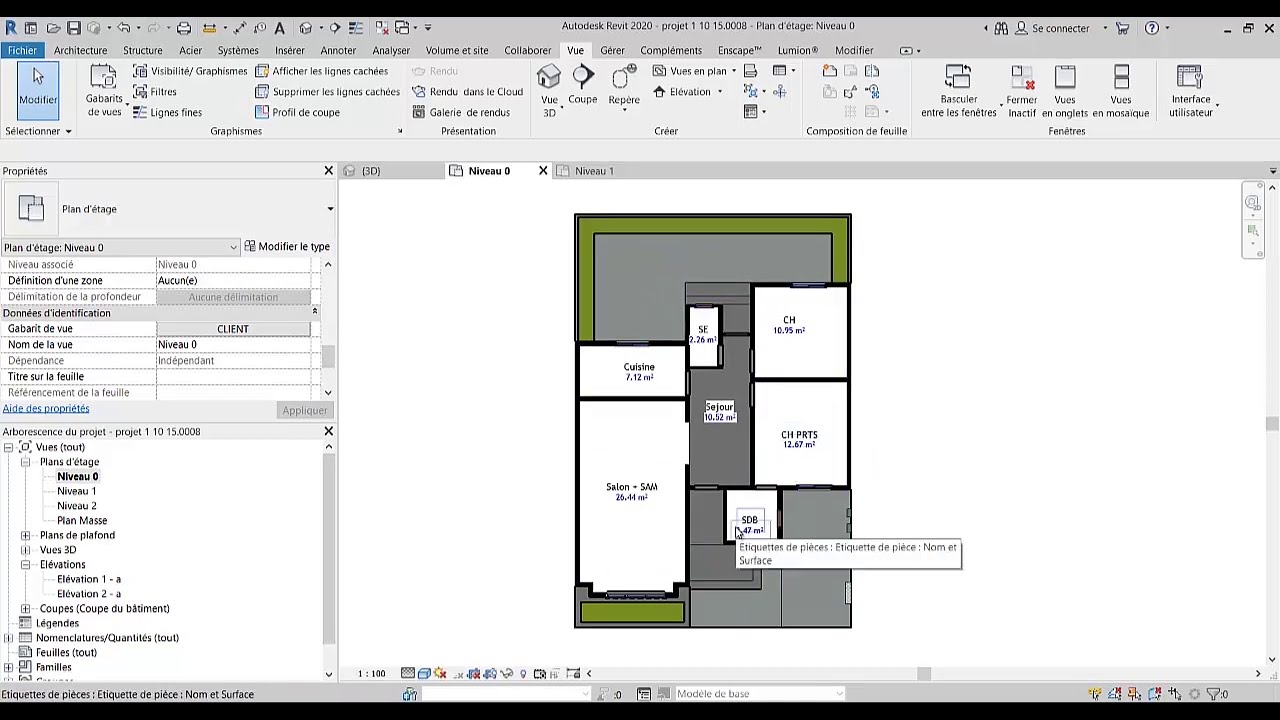This screenshot has width=1280, height=720.
Task: Expand Plans de plafond tree node
Action: 25,535
